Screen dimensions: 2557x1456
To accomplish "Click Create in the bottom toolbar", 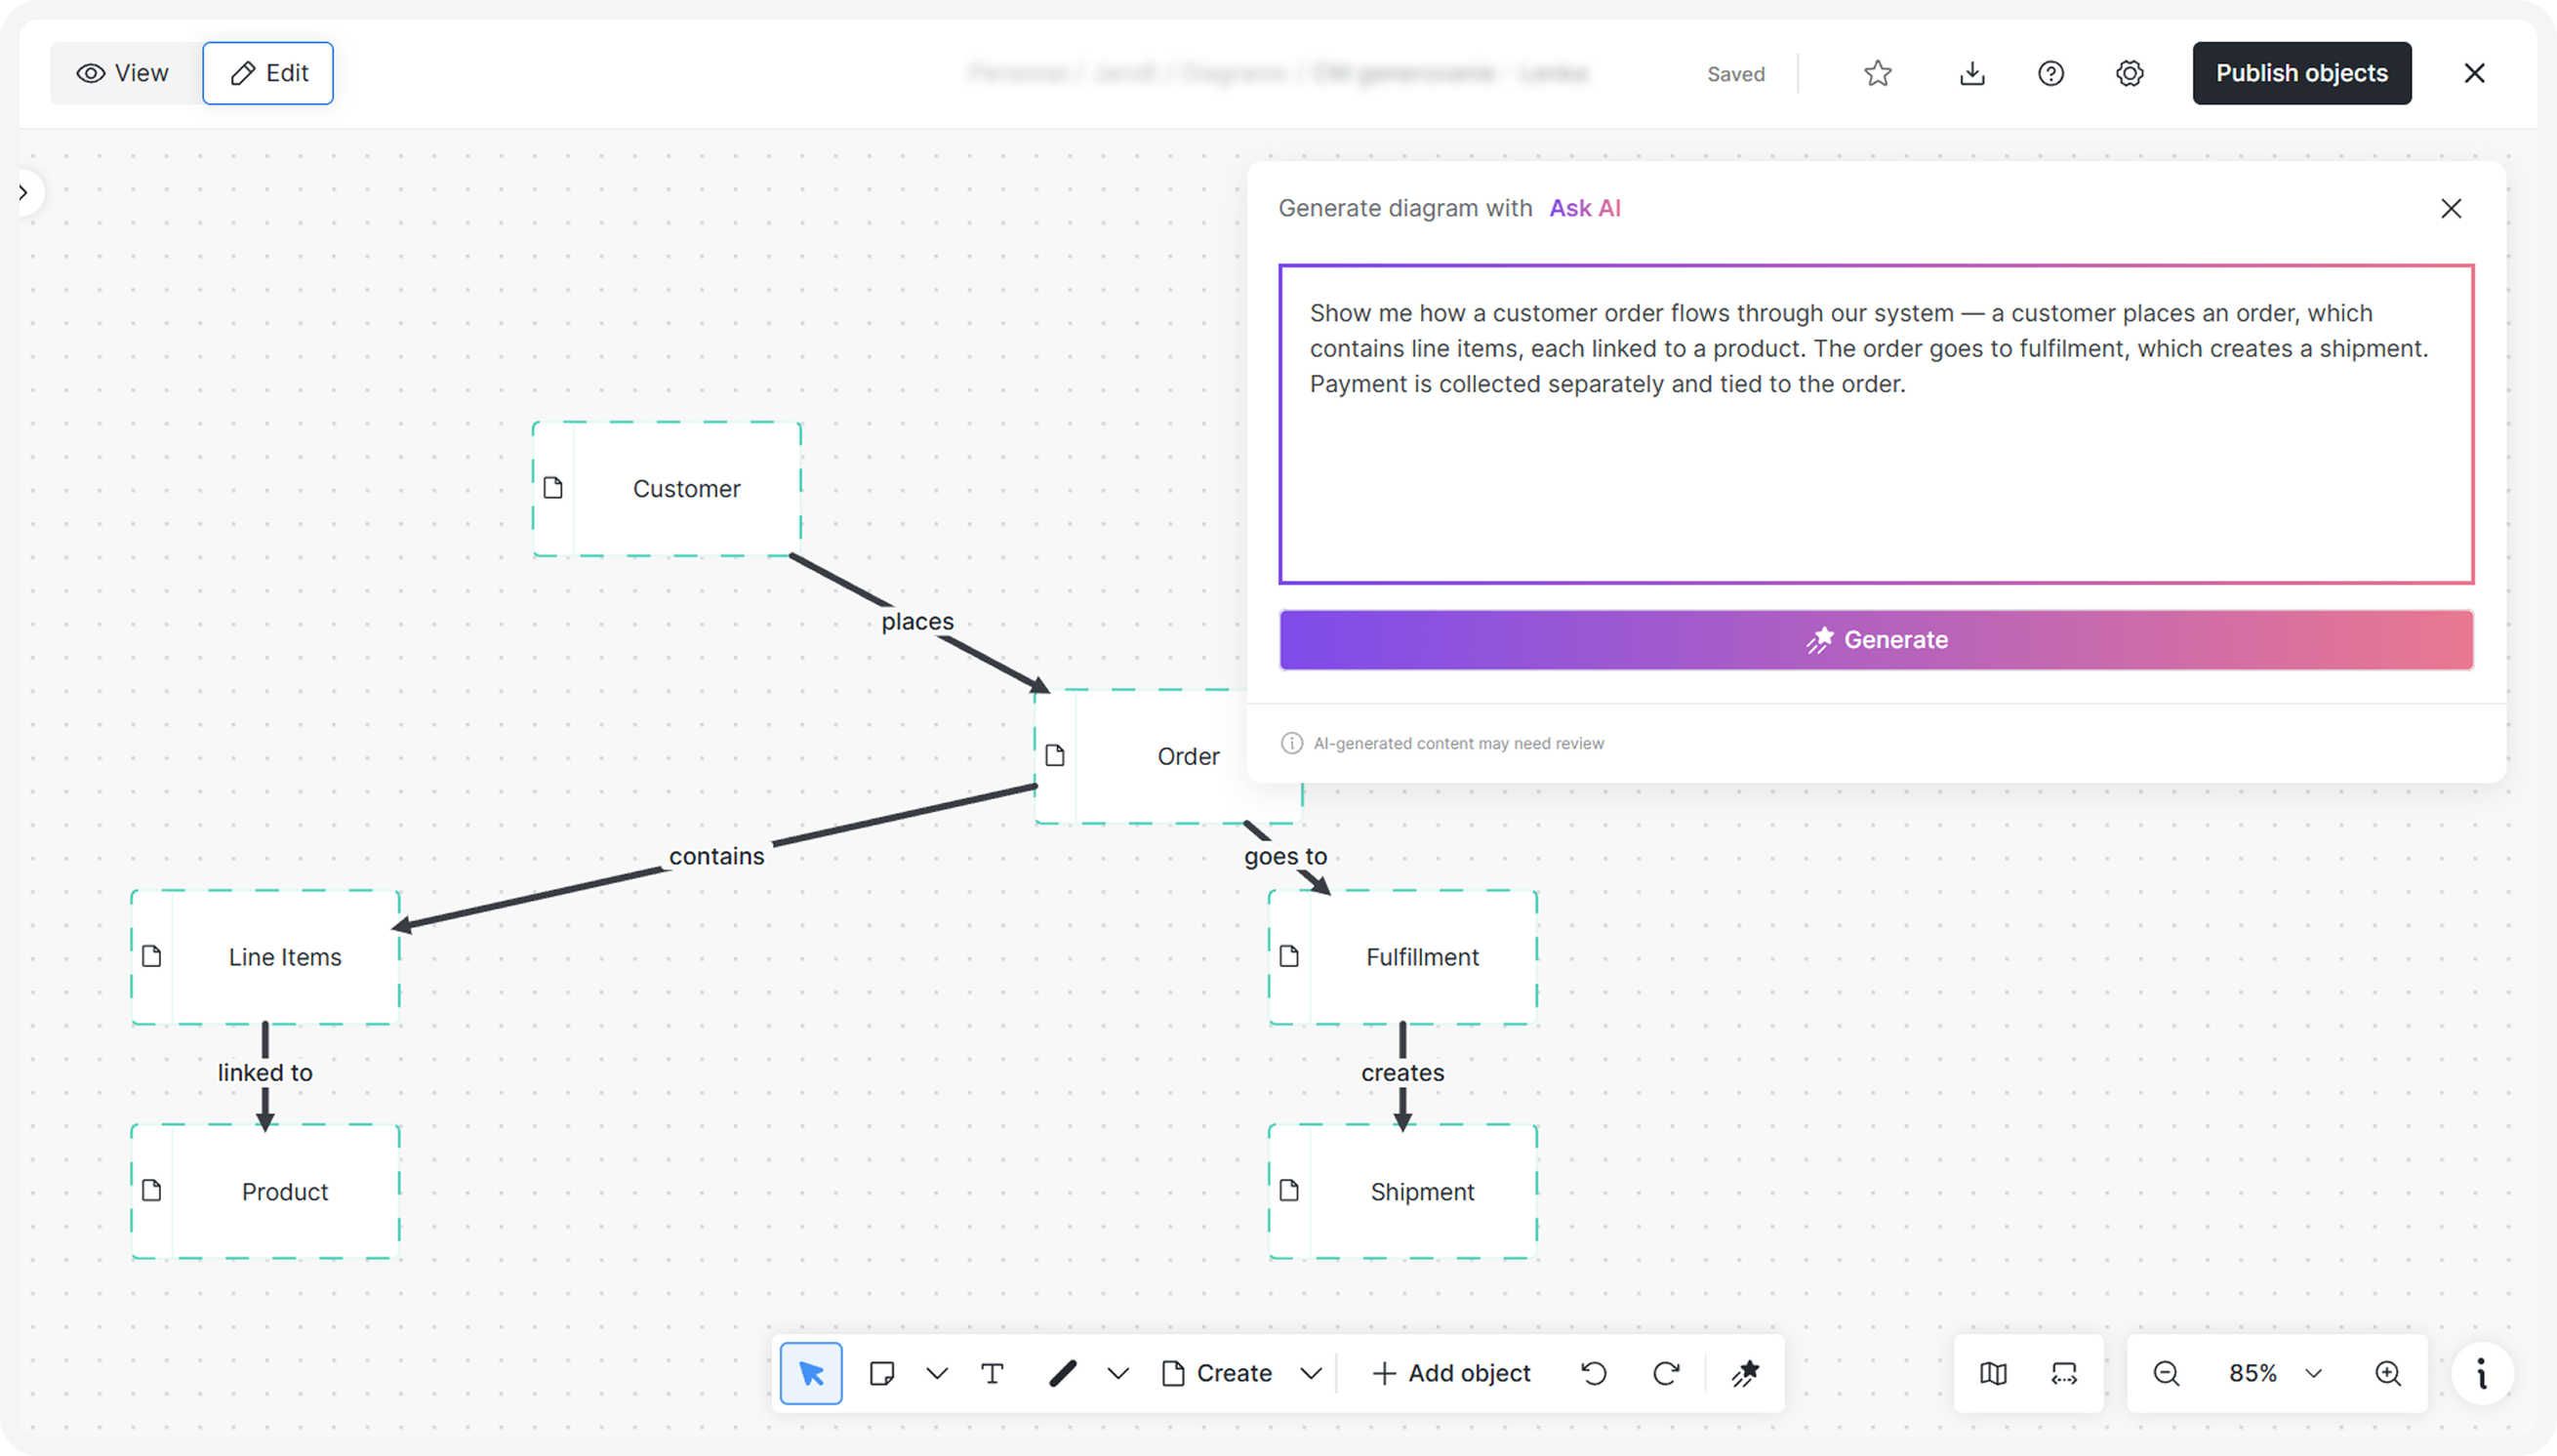I will pyautogui.click(x=1216, y=1373).
